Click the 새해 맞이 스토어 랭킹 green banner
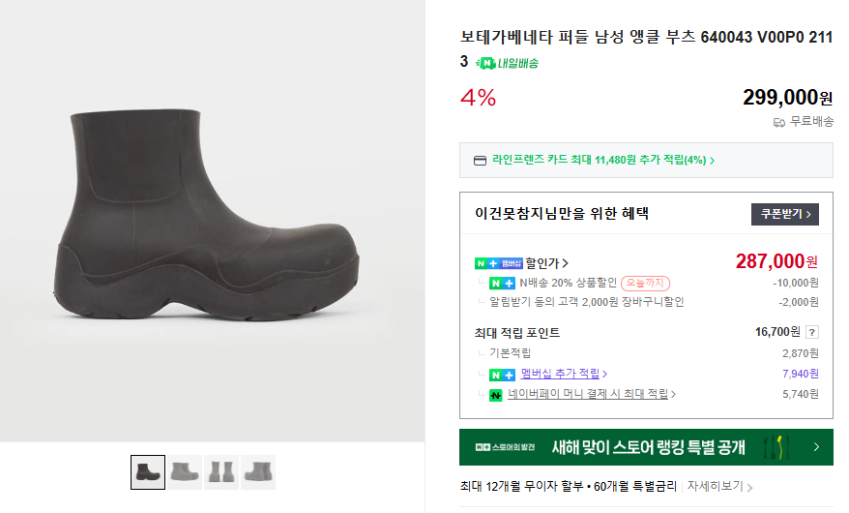Screen dimensions: 849x513 [x=646, y=447]
